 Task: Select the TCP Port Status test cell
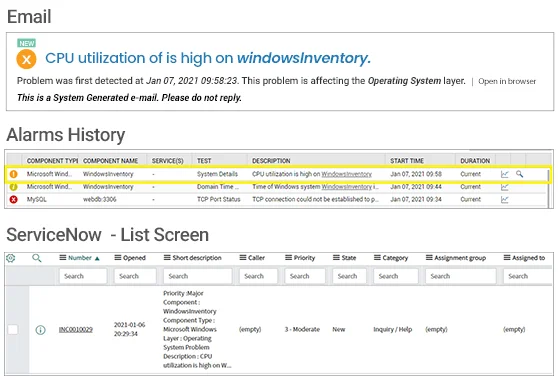(219, 200)
